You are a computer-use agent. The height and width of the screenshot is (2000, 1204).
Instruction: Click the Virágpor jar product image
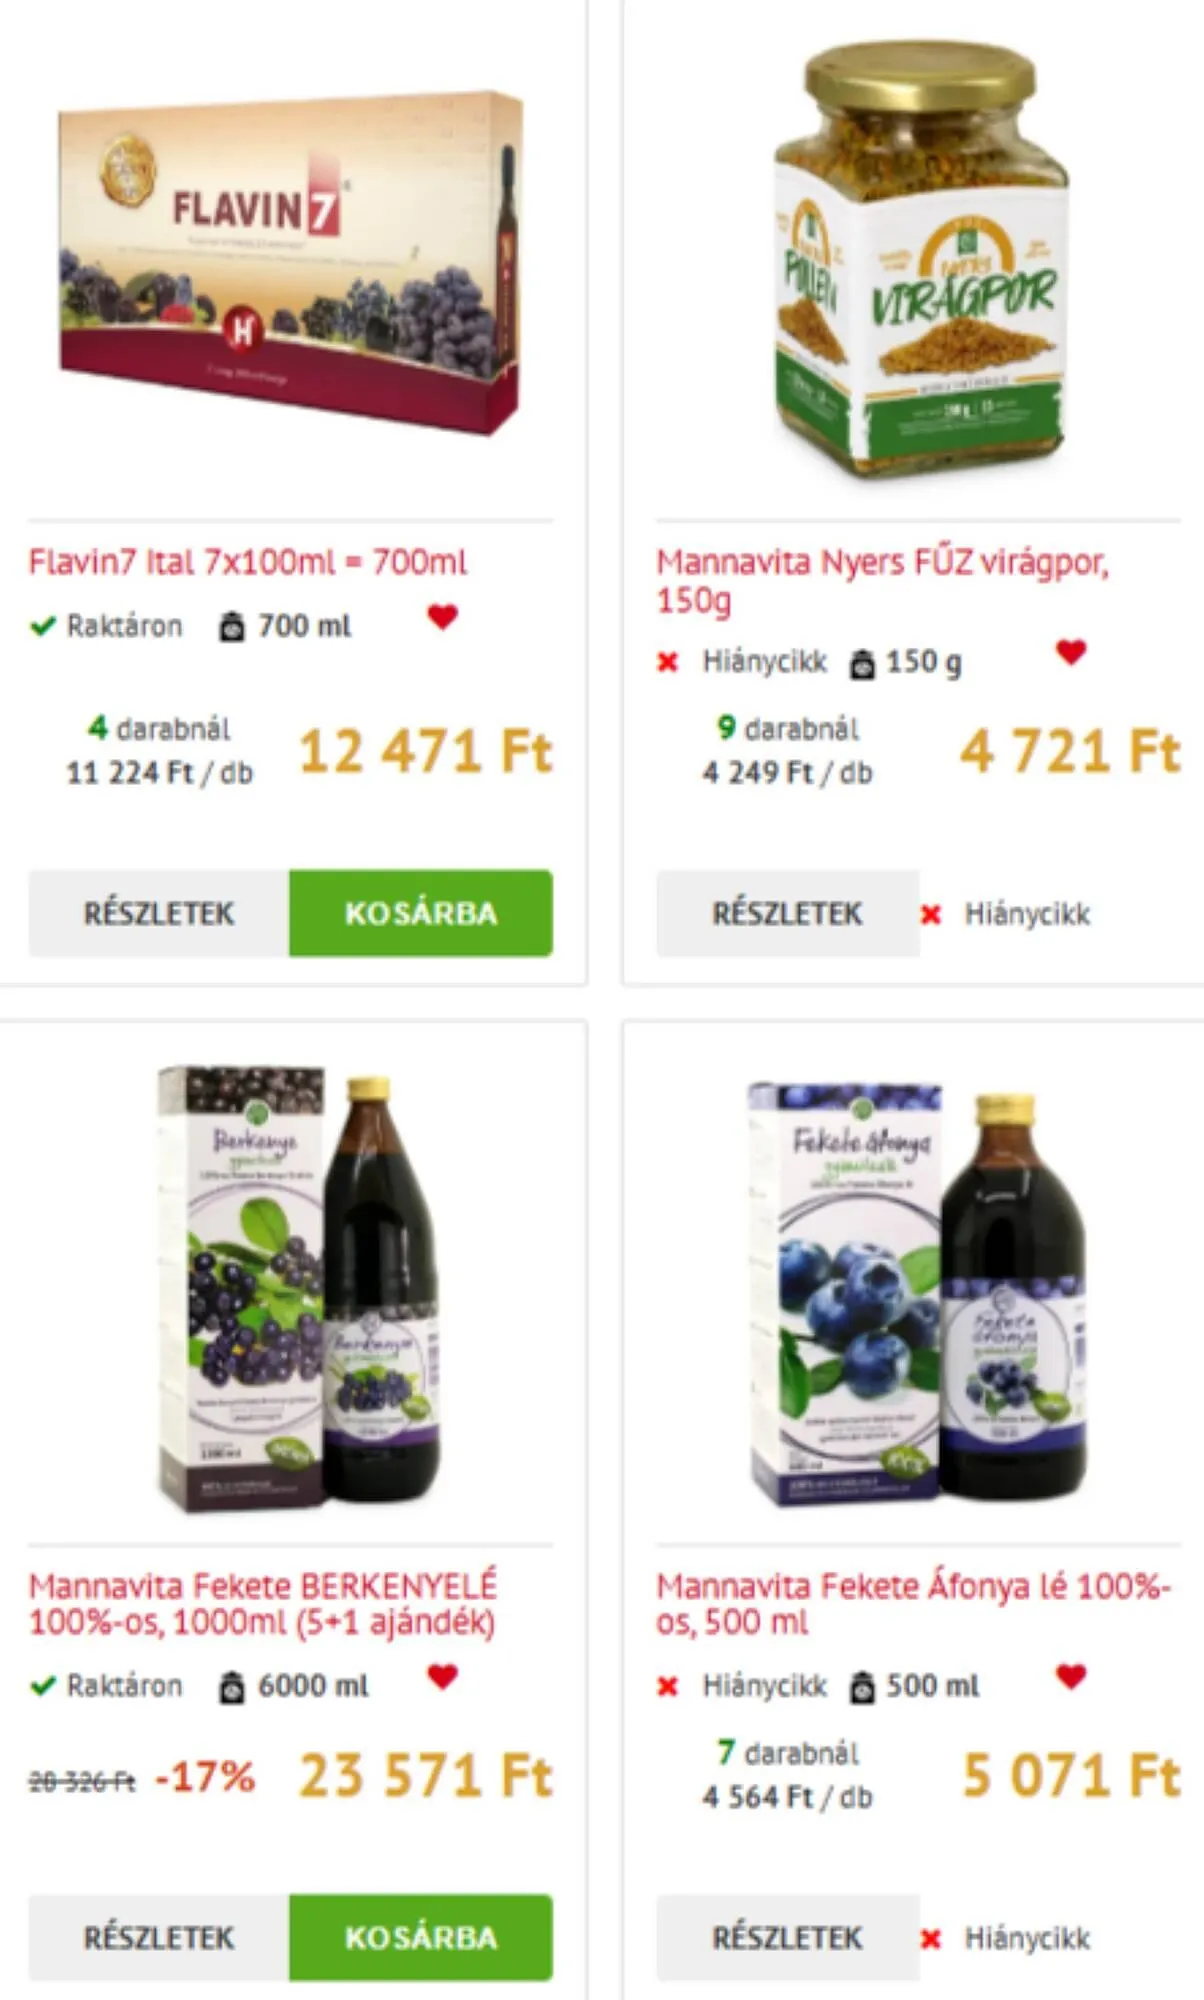click(x=920, y=260)
